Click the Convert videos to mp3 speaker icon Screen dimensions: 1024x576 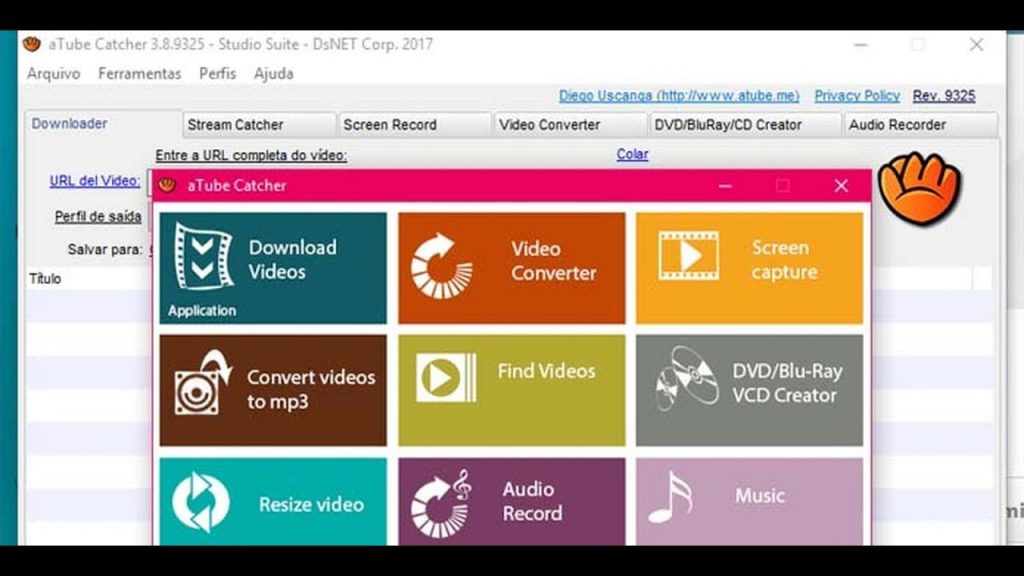(x=202, y=383)
